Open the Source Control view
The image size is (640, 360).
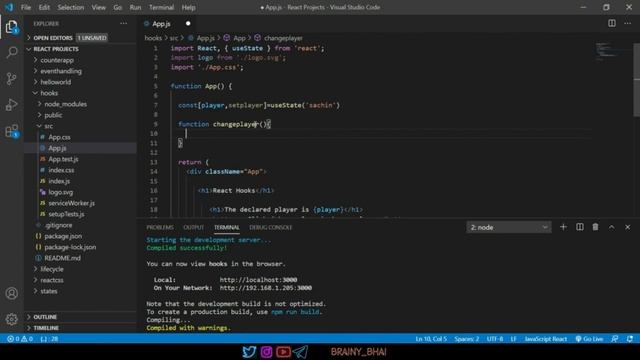coord(11,78)
